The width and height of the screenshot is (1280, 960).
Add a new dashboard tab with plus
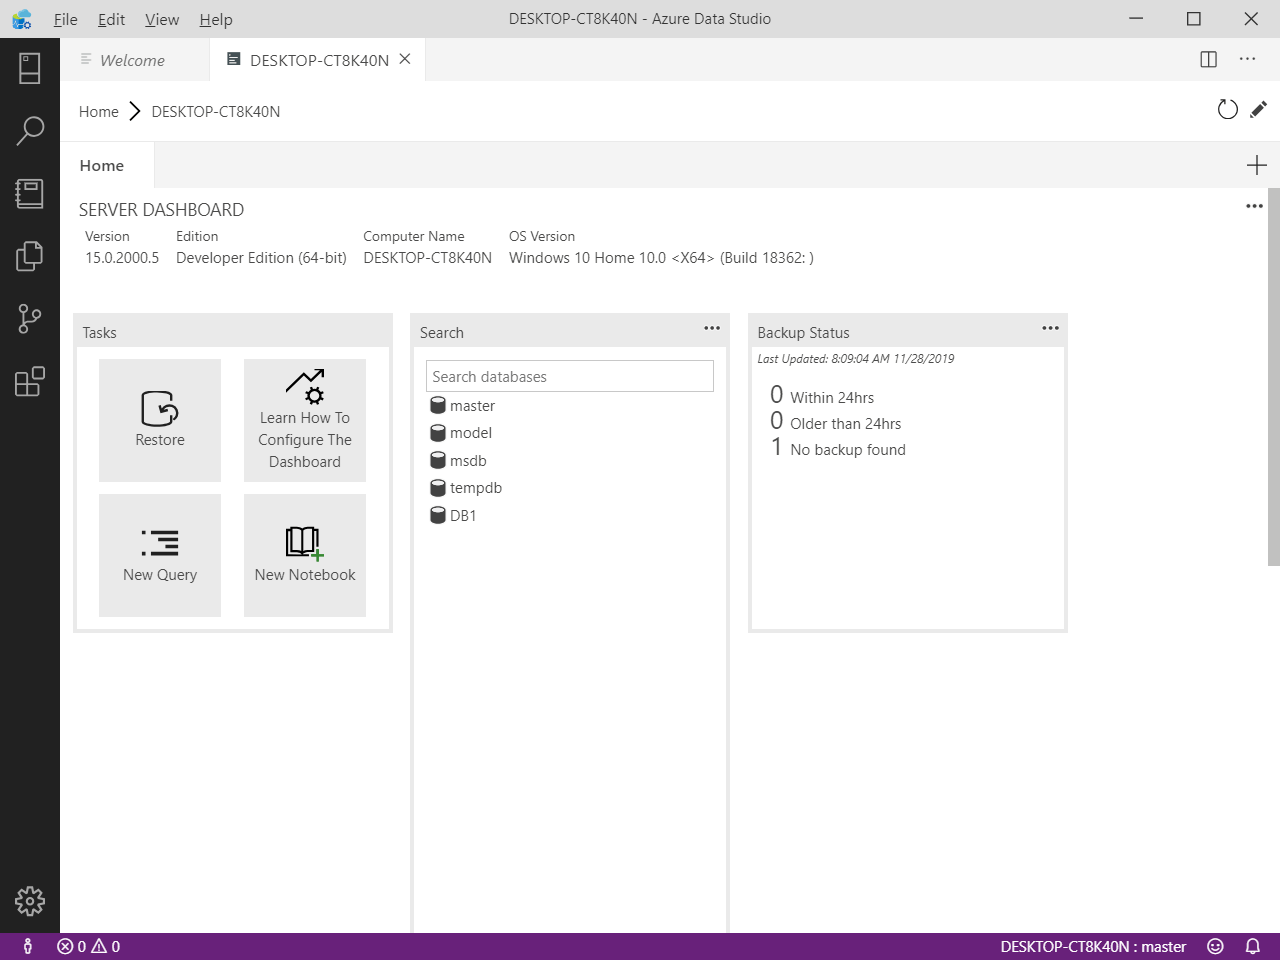[x=1257, y=165]
